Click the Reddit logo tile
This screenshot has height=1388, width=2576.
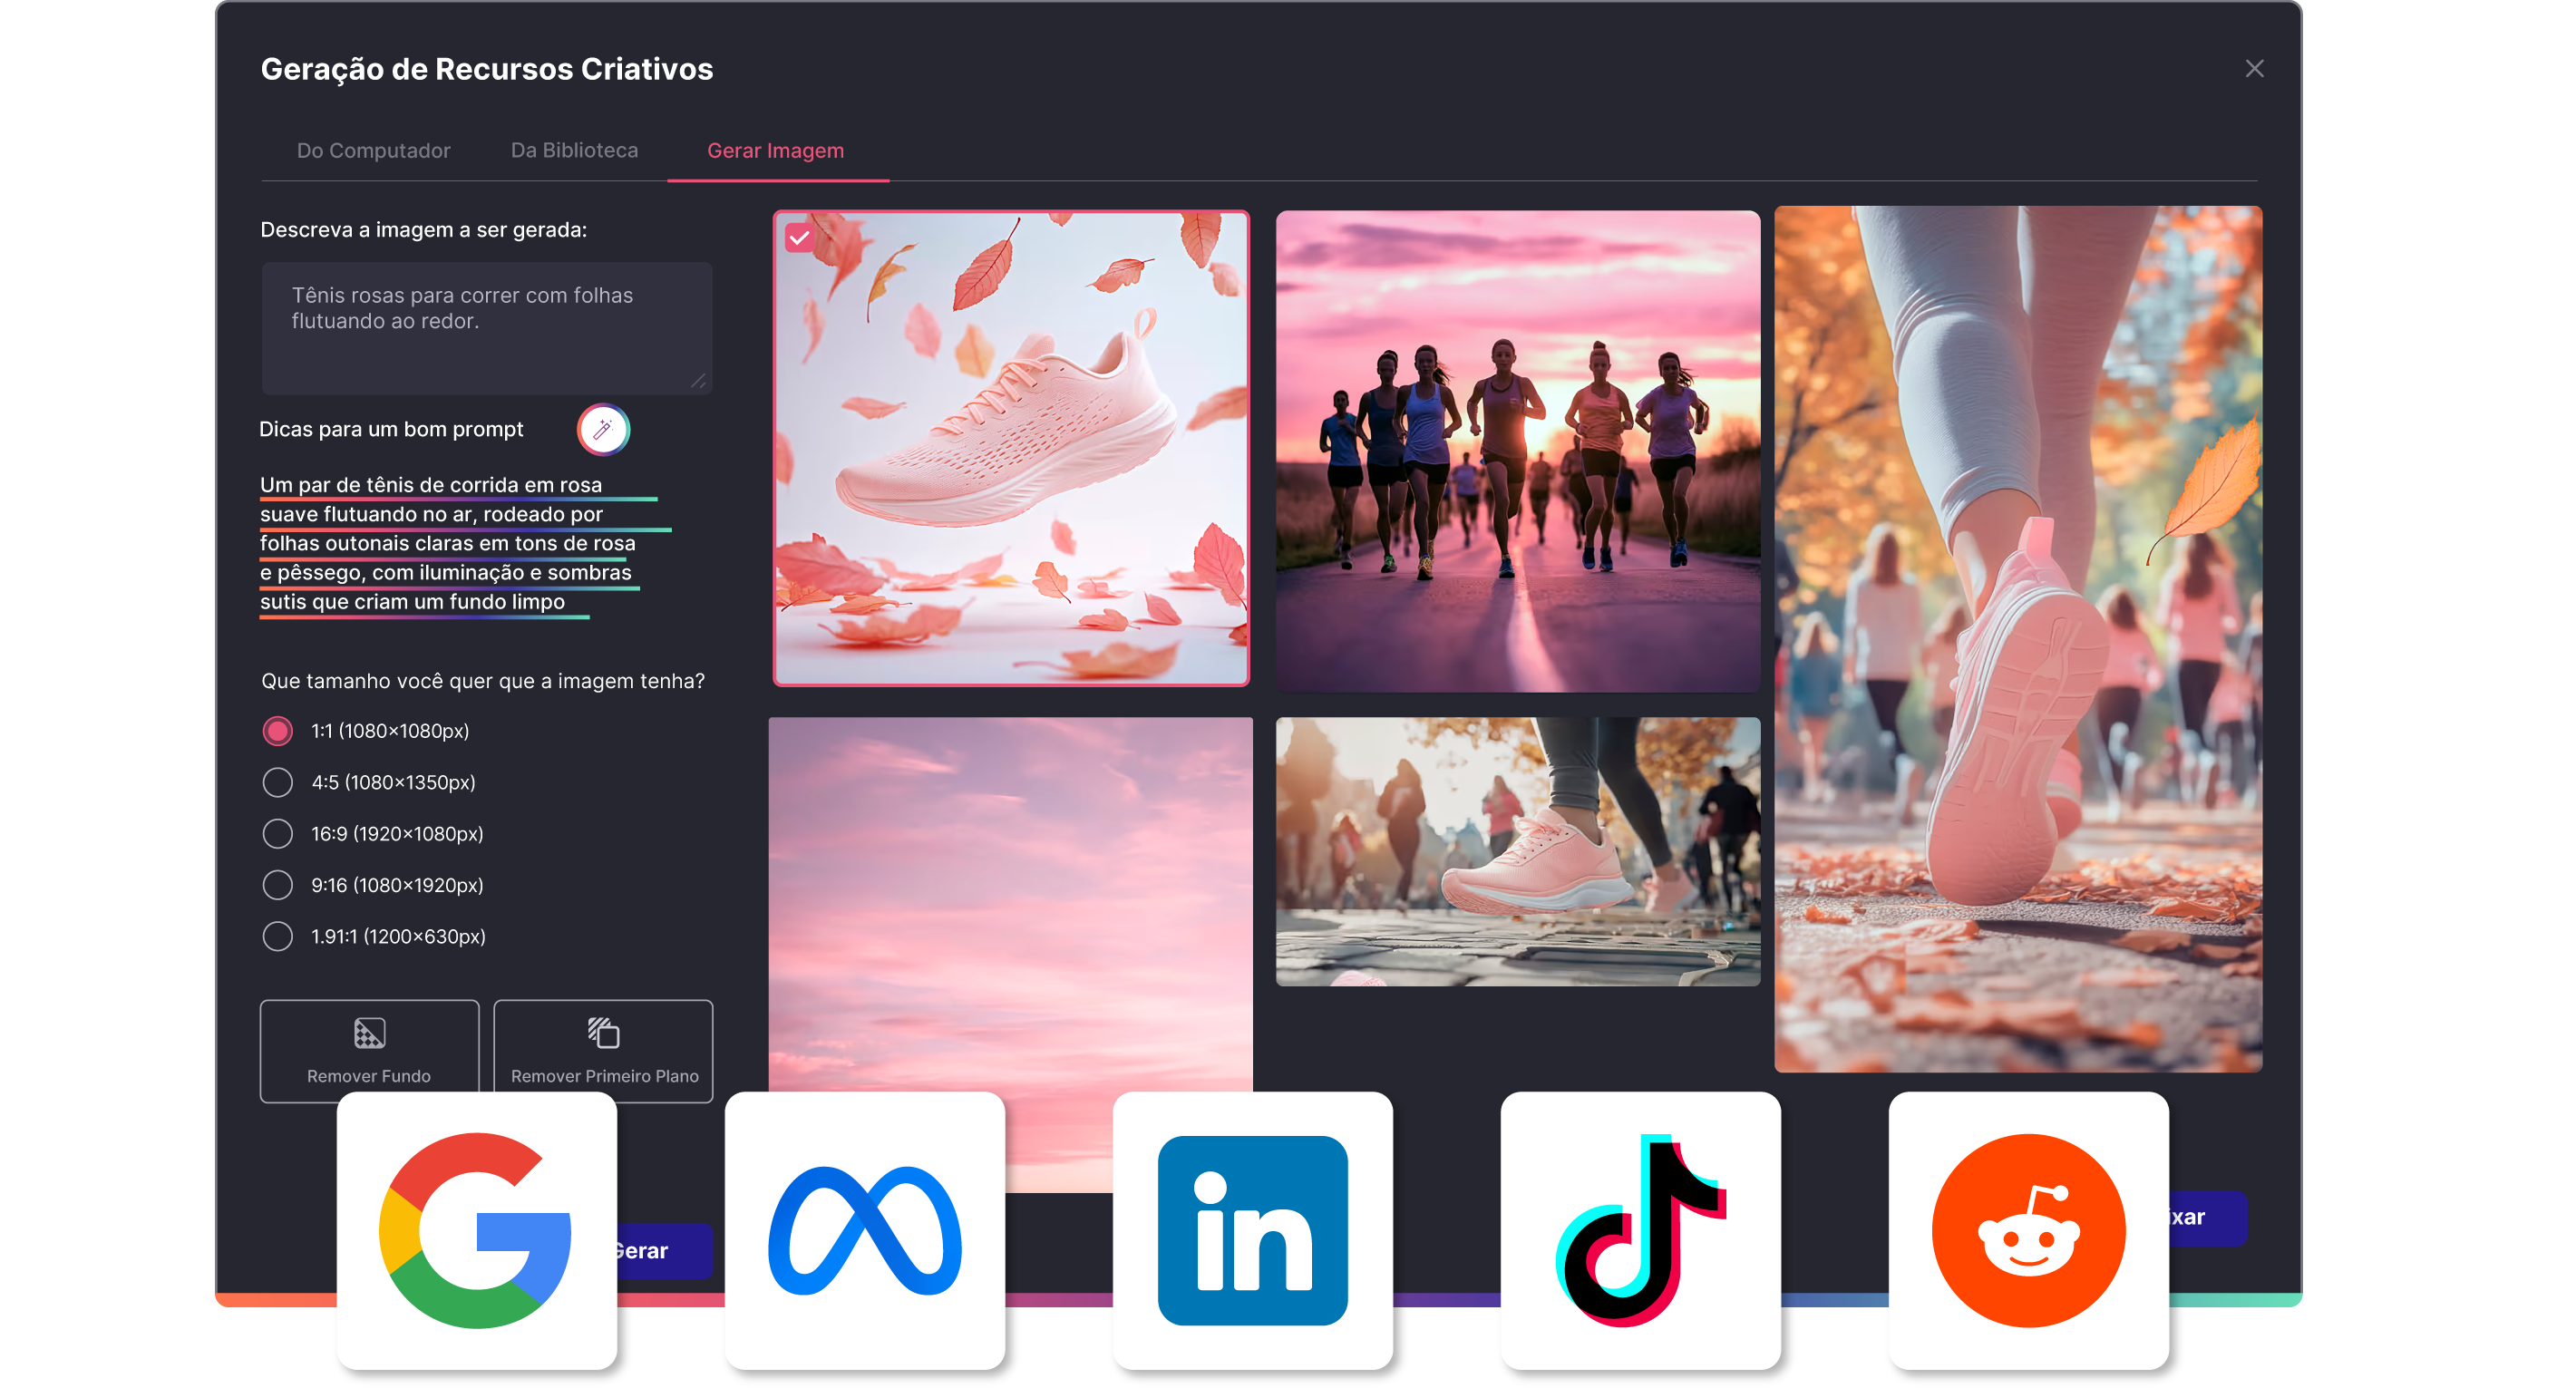point(2028,1230)
